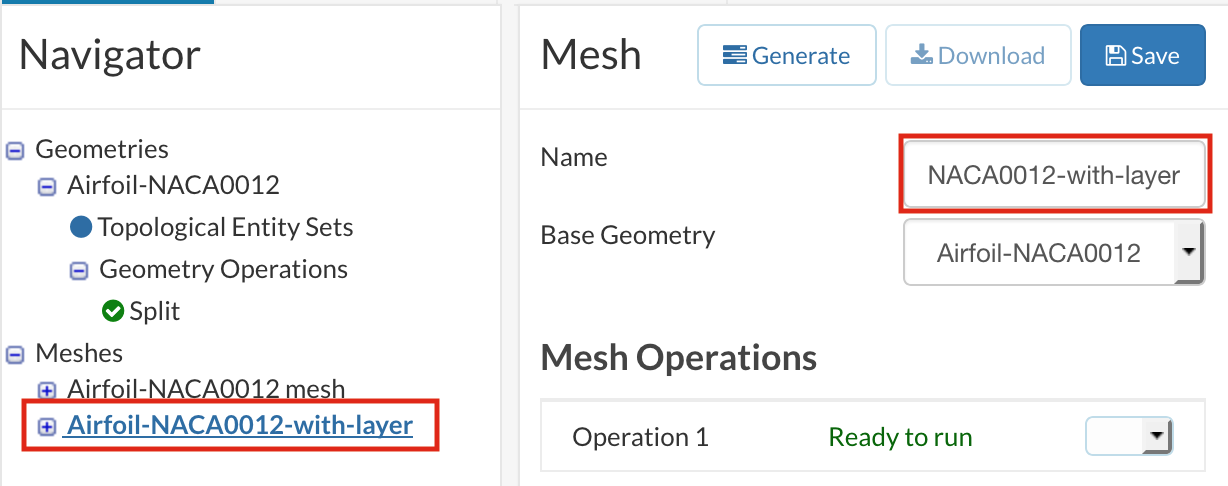Screen dimensions: 1228x486
Task: Select Geometry Operations in the tree
Action: pyautogui.click(x=223, y=270)
